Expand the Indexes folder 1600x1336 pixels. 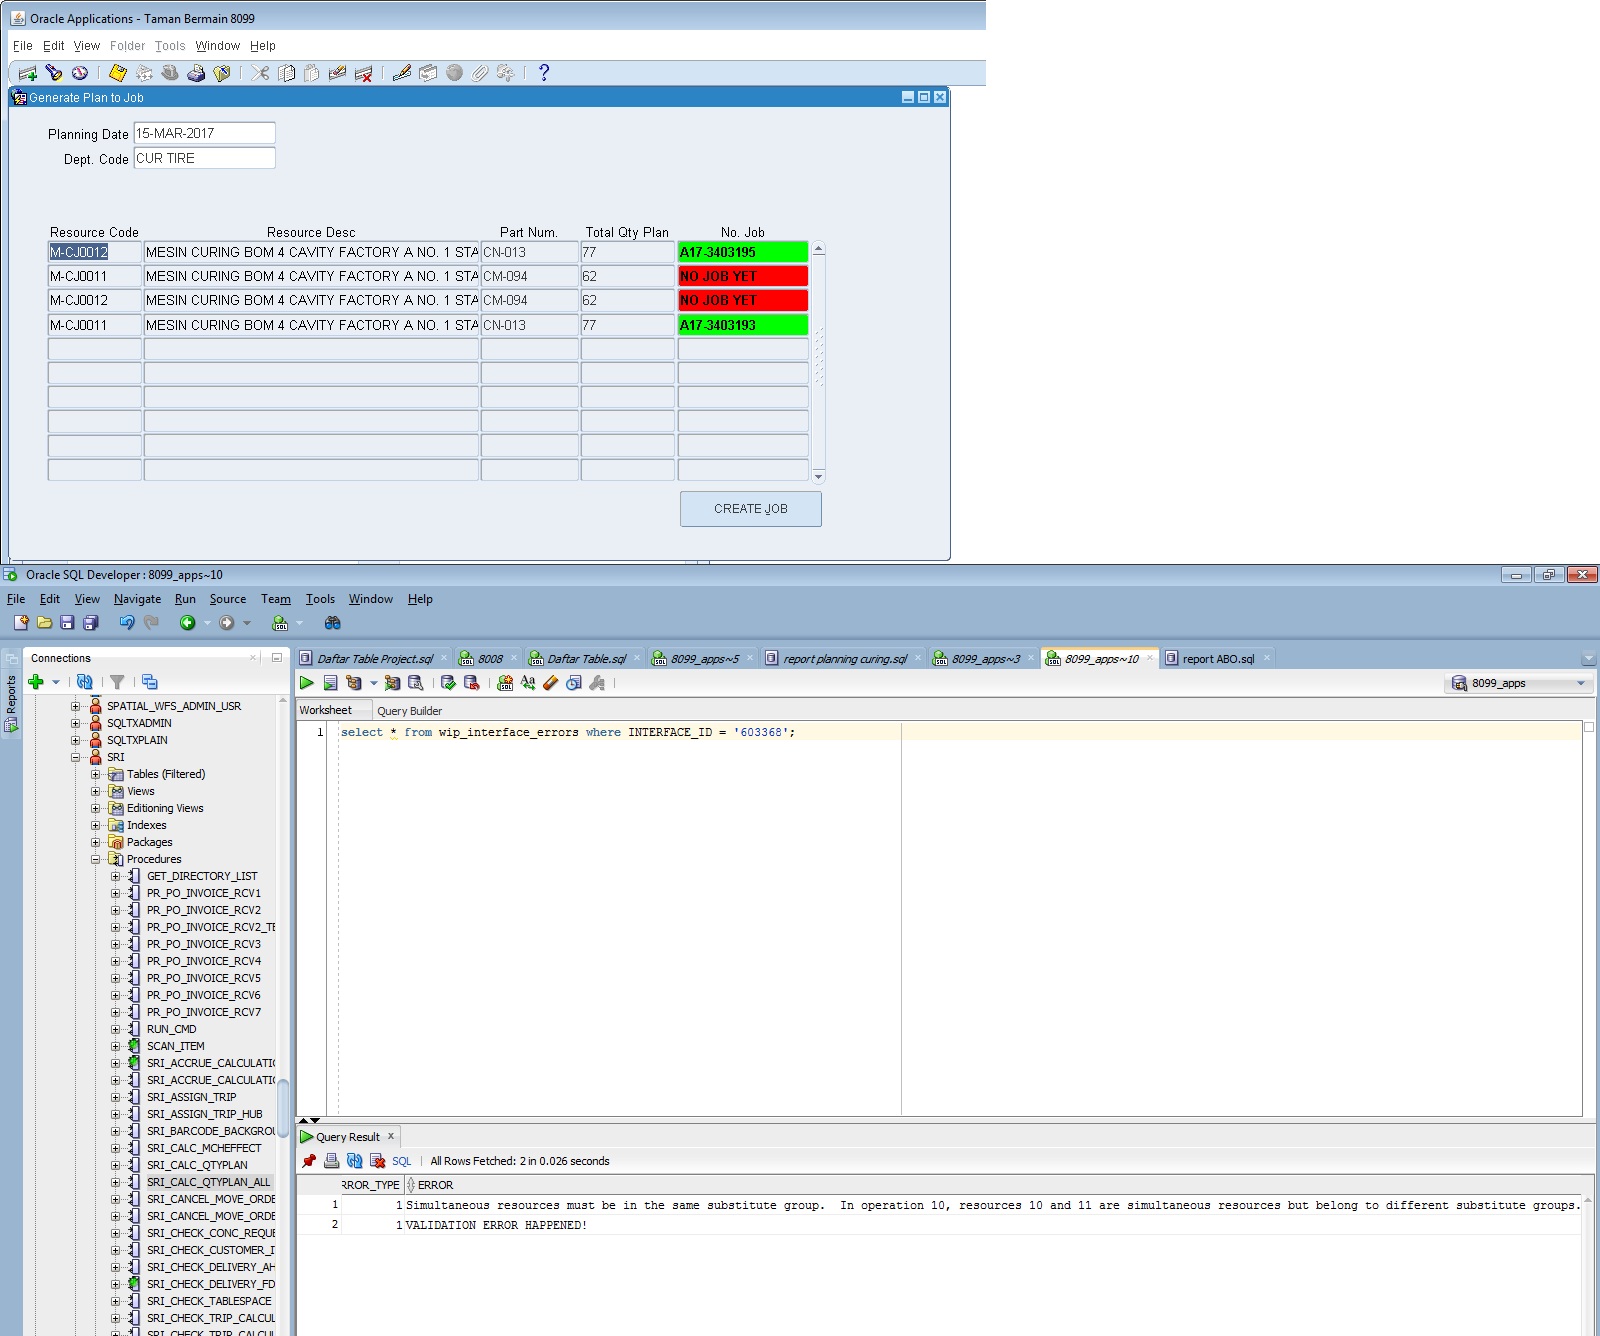[x=95, y=825]
